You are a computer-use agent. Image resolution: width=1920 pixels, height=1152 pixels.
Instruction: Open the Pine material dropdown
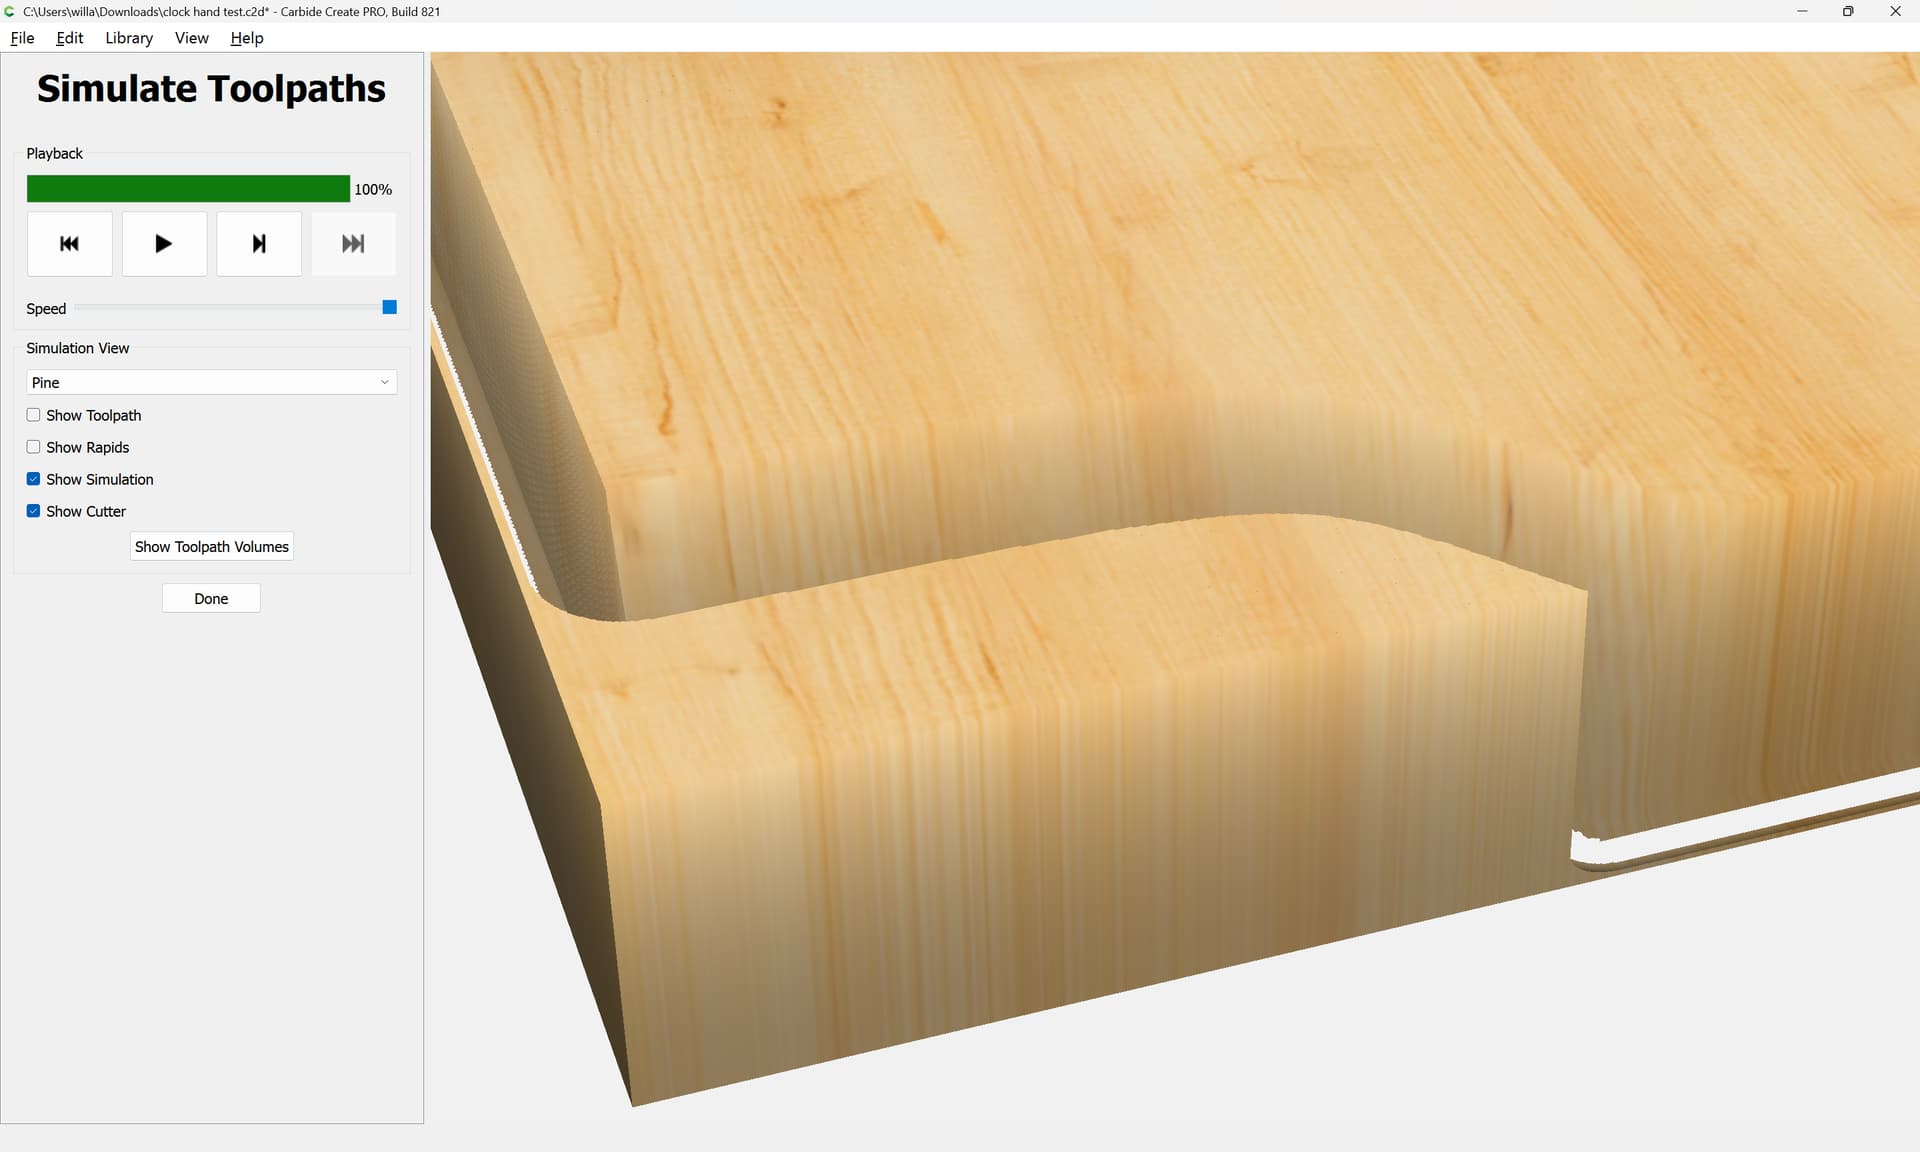coord(211,382)
